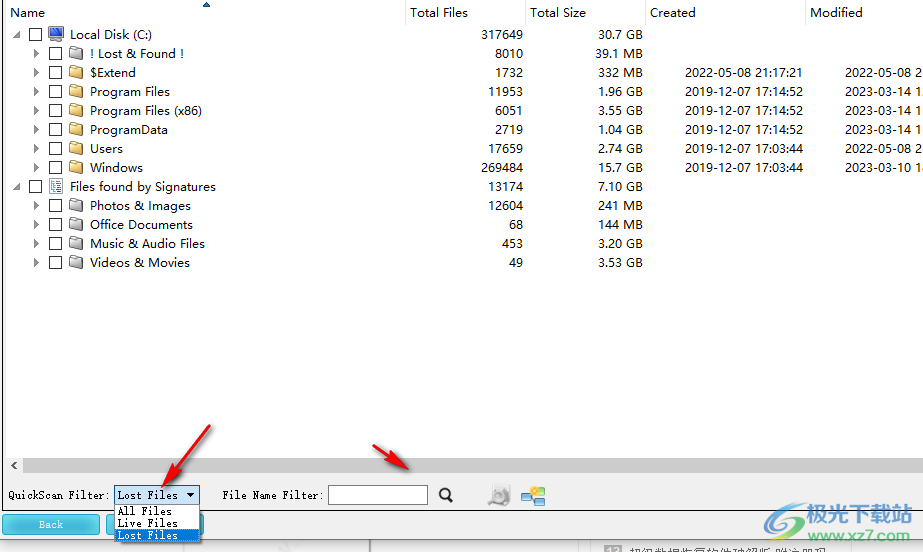Screen dimensions: 923x552
Task: Tick the Photos & Images checkbox
Action: [55, 206]
